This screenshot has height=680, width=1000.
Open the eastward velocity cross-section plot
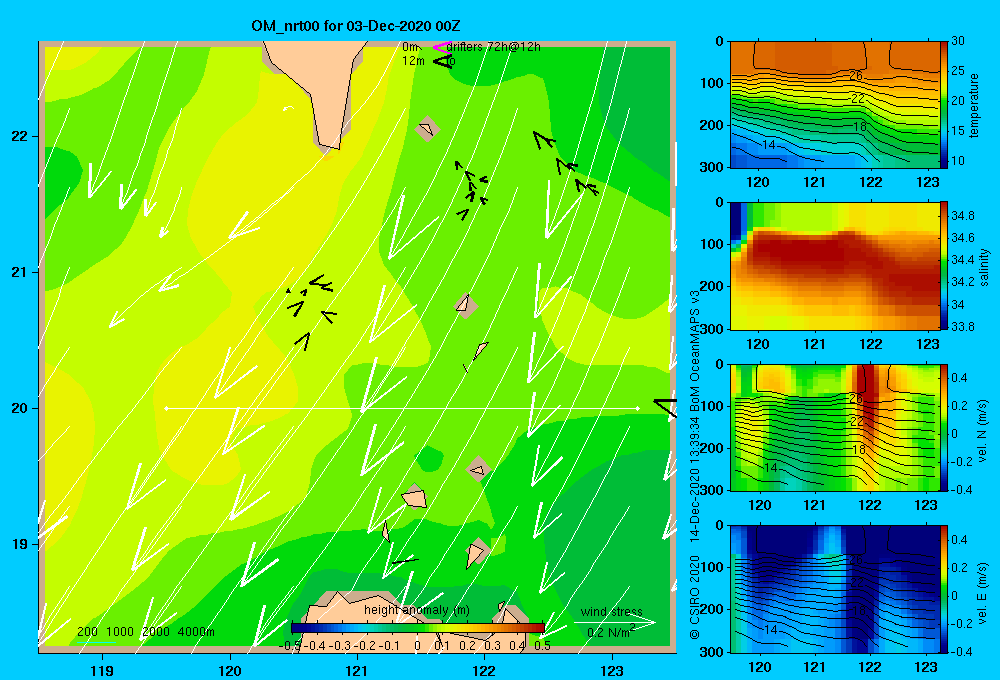coord(835,589)
